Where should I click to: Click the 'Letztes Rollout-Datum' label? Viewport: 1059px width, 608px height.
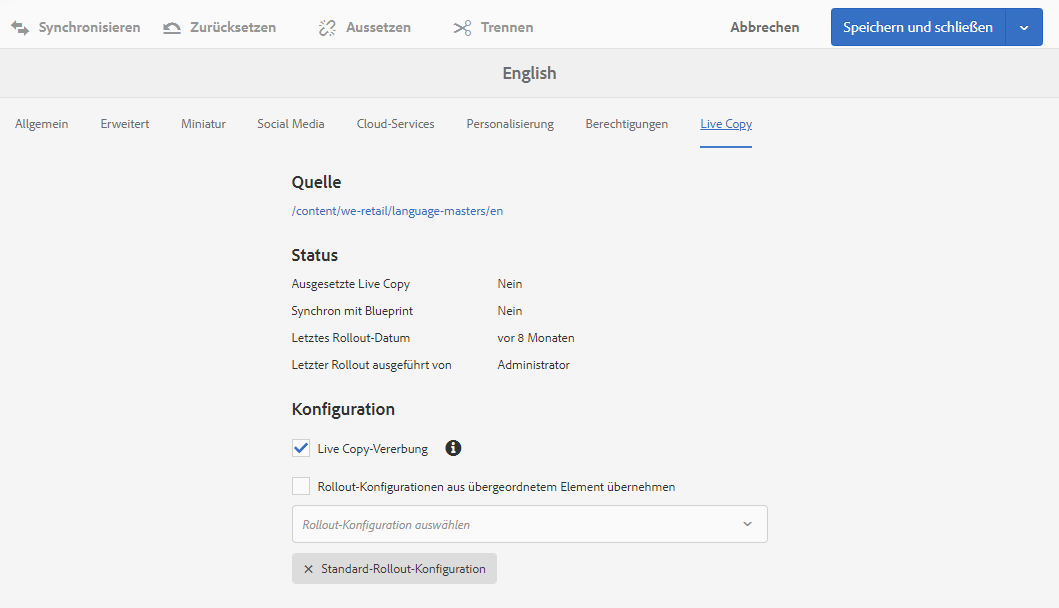(351, 338)
